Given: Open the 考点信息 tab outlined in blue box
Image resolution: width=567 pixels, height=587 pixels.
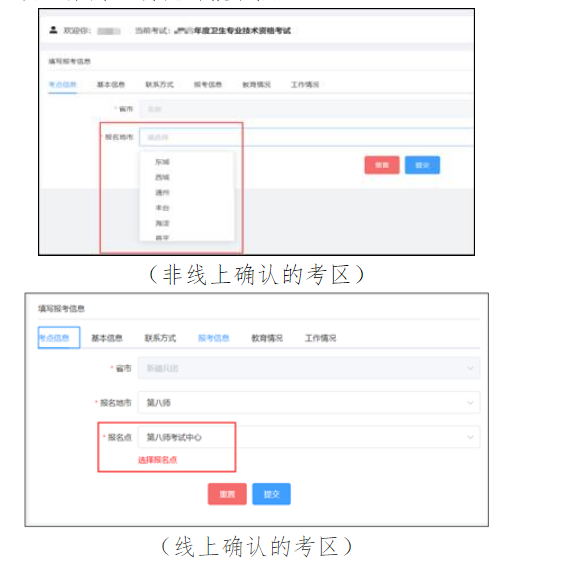Looking at the screenshot, I should (x=59, y=338).
